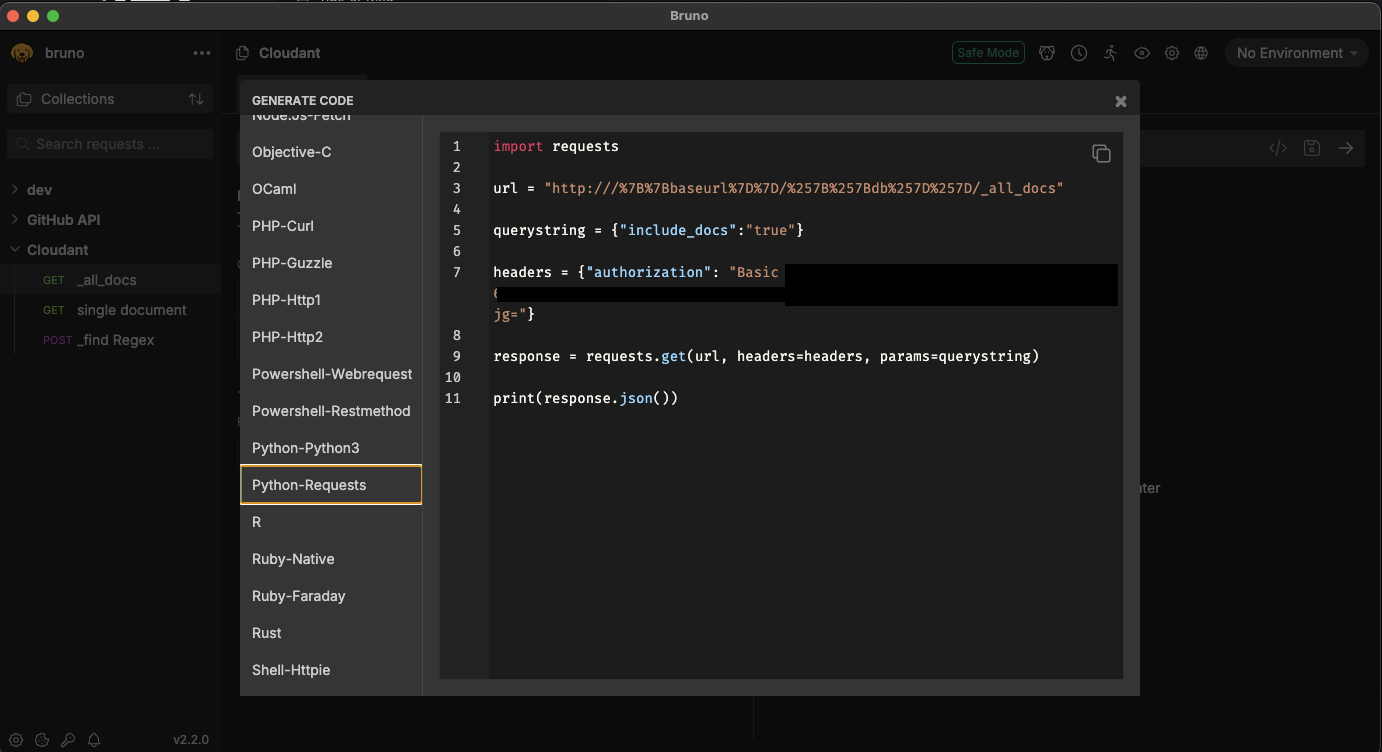Collapse the Cloudant collection
This screenshot has height=752, width=1382.
57,250
